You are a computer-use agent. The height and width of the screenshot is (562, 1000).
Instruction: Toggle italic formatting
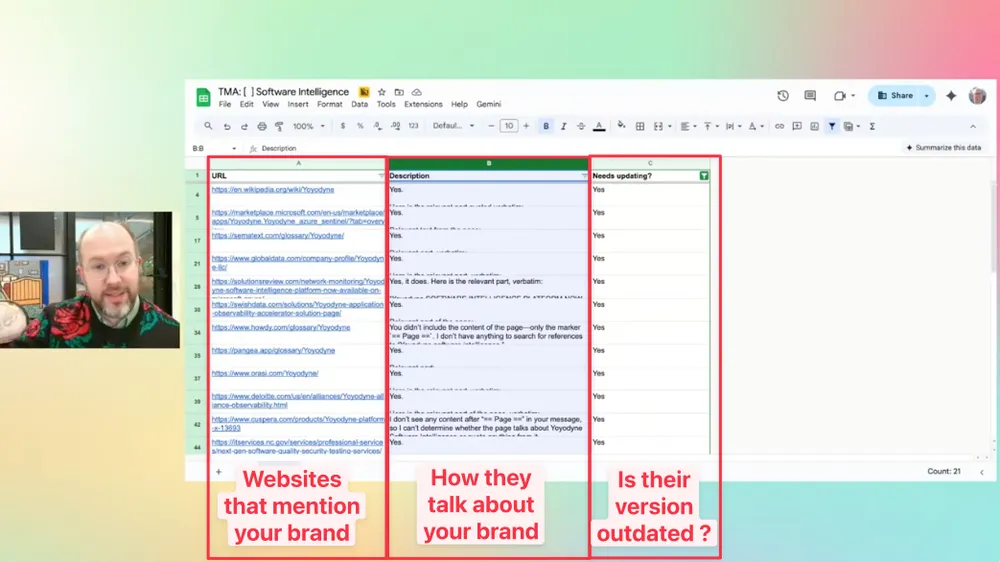pyautogui.click(x=564, y=126)
